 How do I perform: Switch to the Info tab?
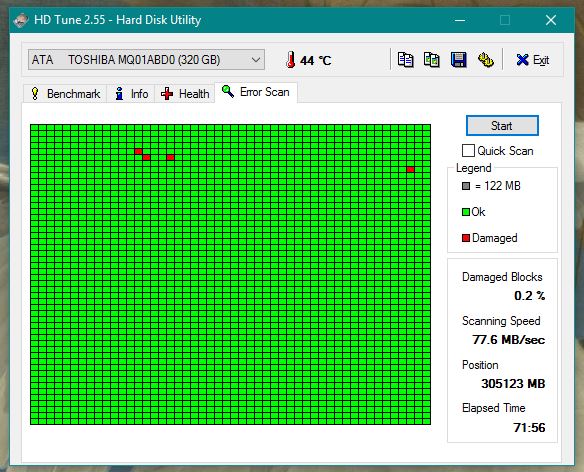click(131, 94)
